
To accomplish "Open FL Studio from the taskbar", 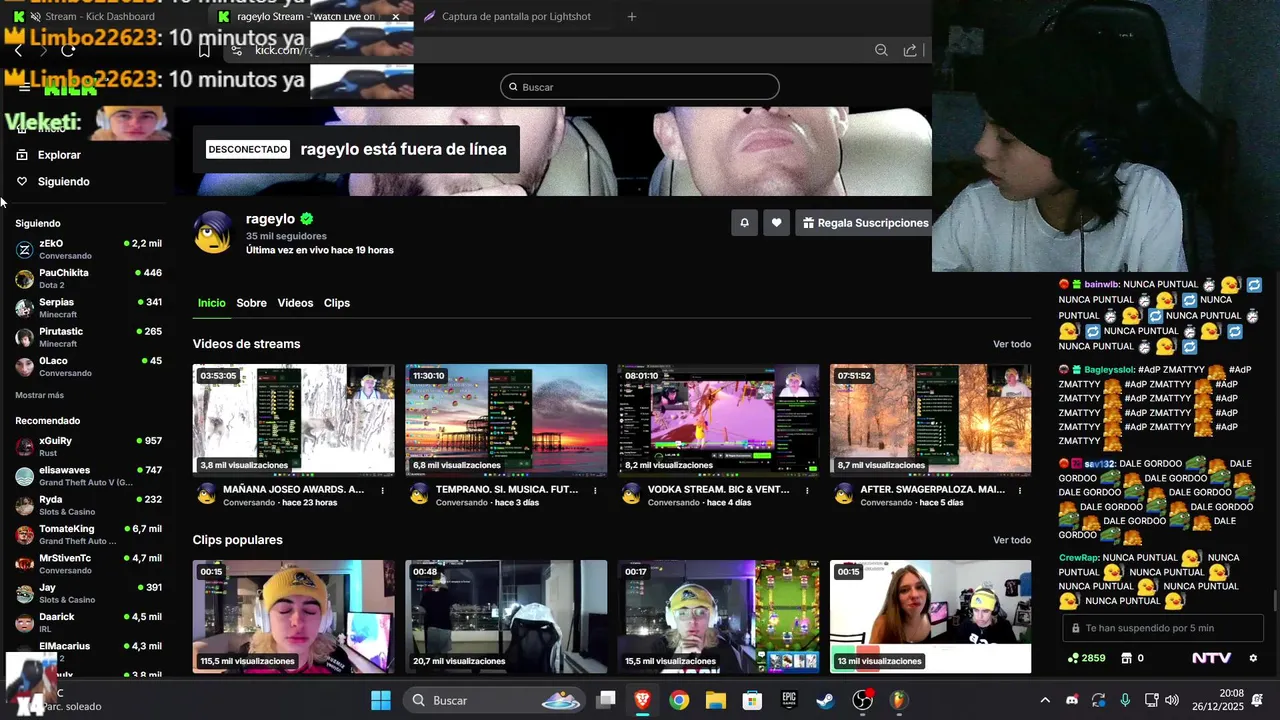I will pyautogui.click(x=899, y=700).
